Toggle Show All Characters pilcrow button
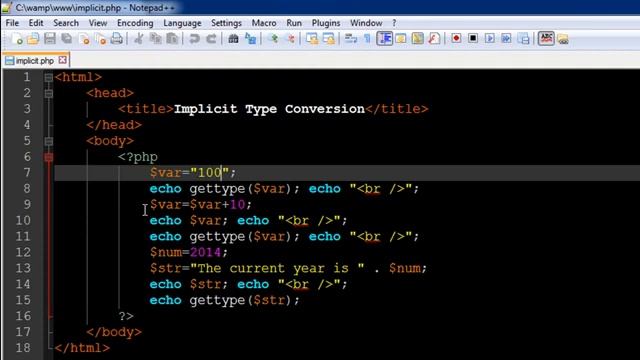 tap(367, 39)
